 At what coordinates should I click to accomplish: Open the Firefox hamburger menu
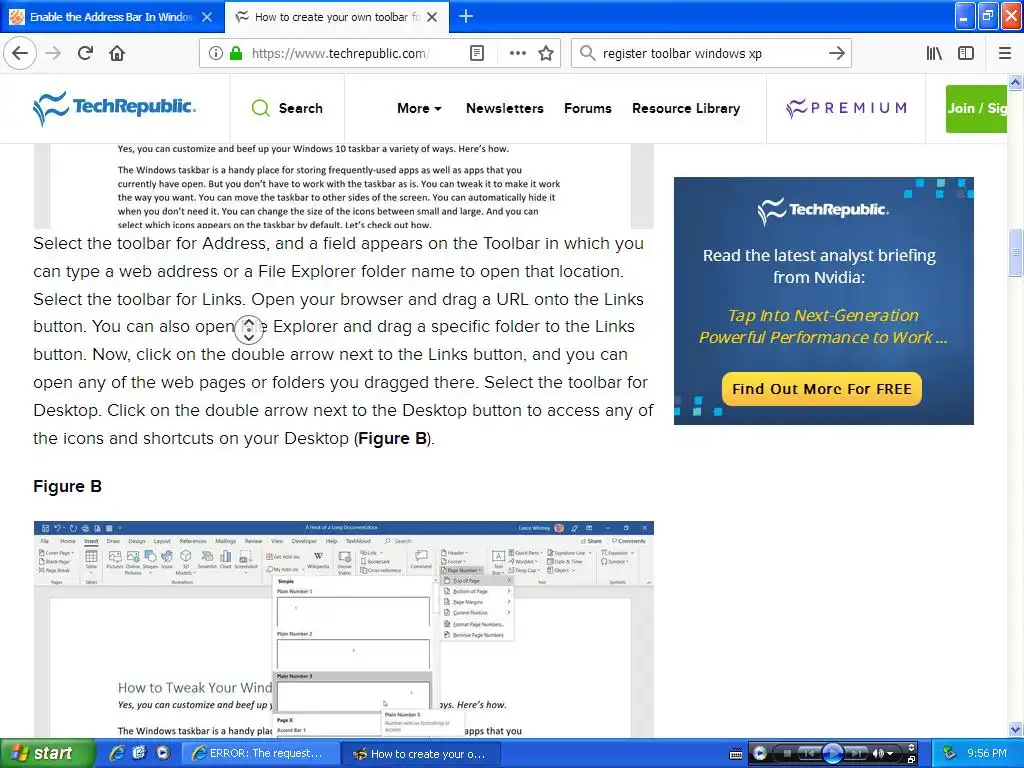click(1004, 54)
